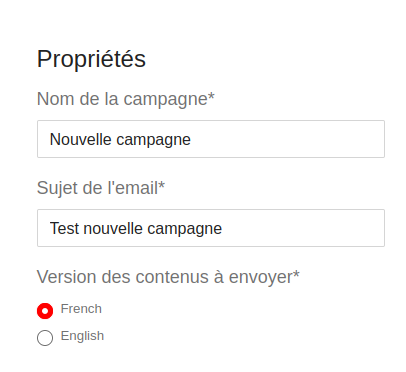Image resolution: width=406 pixels, height=372 pixels.
Task: Click the "Sujet de l'email*" field label
Action: coord(101,188)
